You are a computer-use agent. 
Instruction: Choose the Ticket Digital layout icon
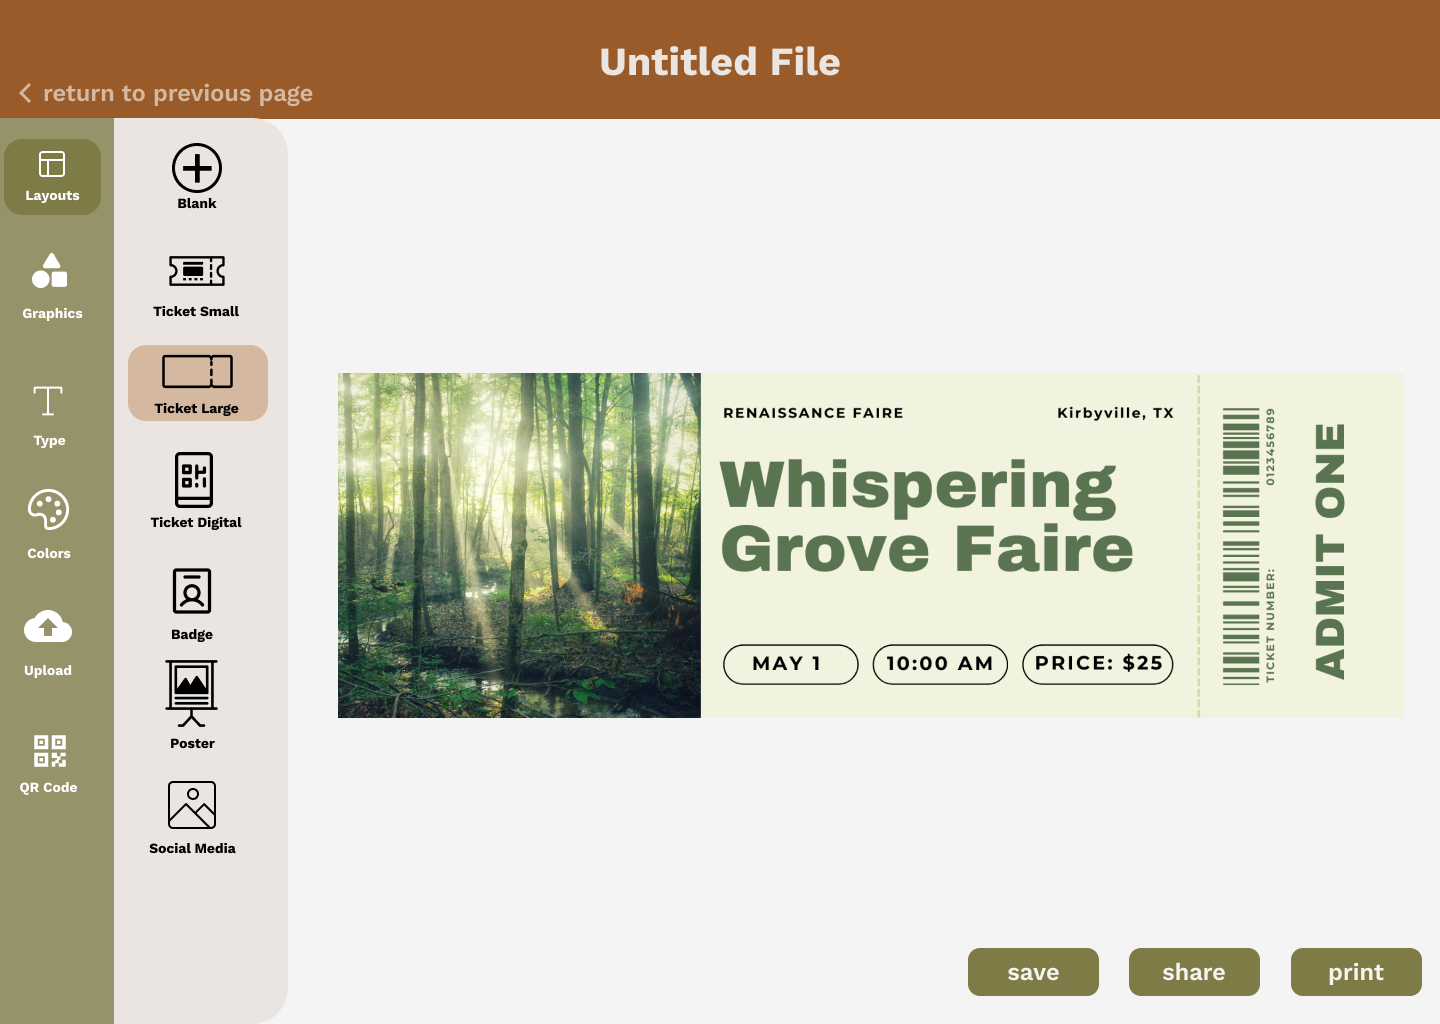click(x=194, y=480)
